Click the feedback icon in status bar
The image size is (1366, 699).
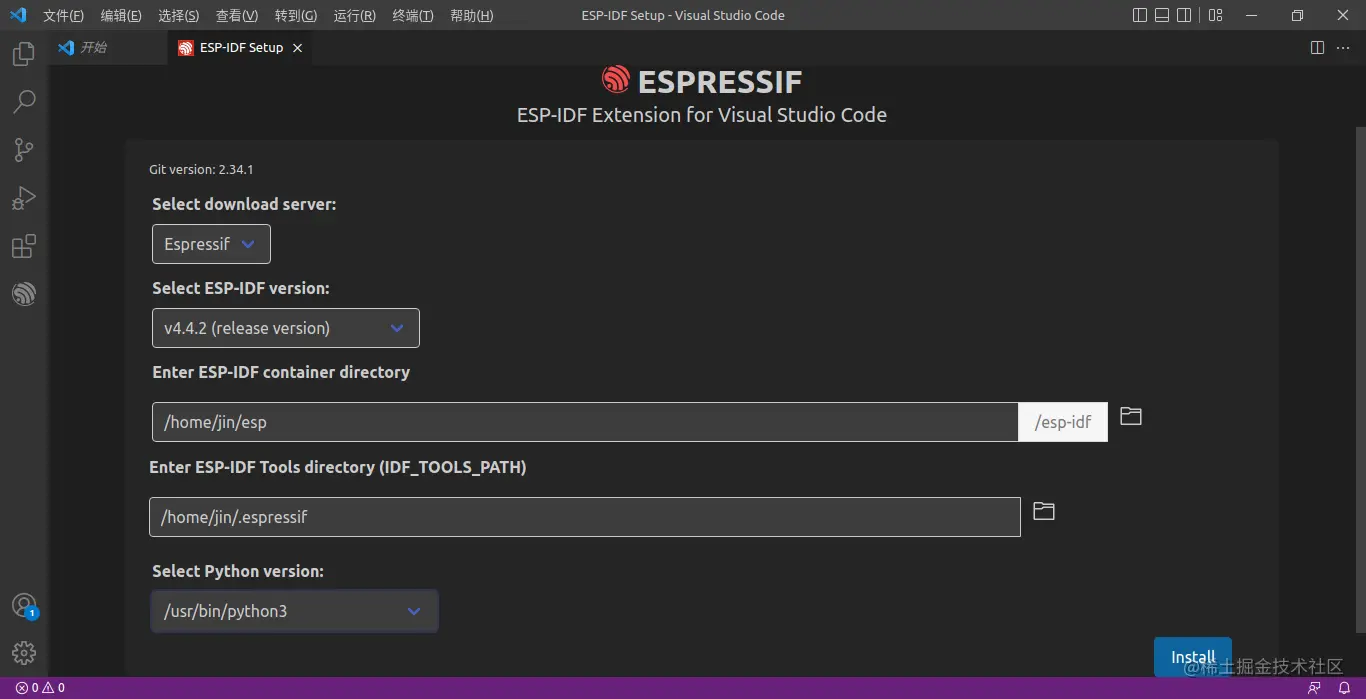1314,688
